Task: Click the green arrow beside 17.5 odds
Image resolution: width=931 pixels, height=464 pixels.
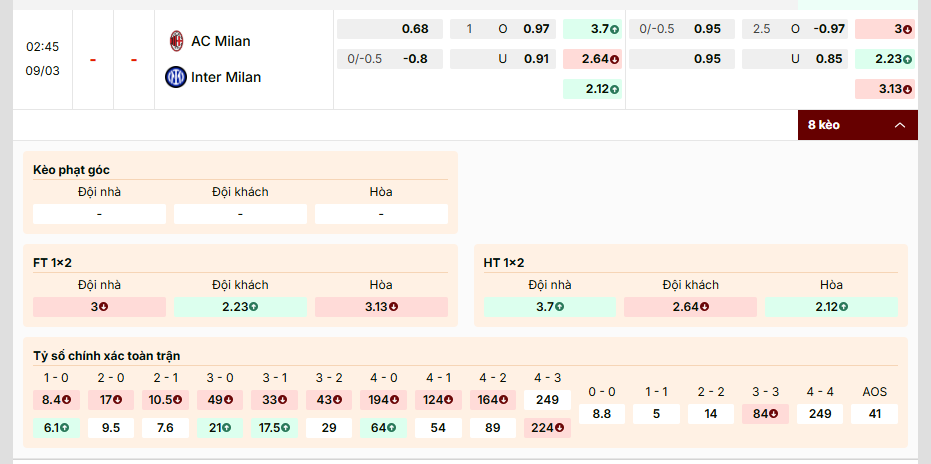Action: 285,428
